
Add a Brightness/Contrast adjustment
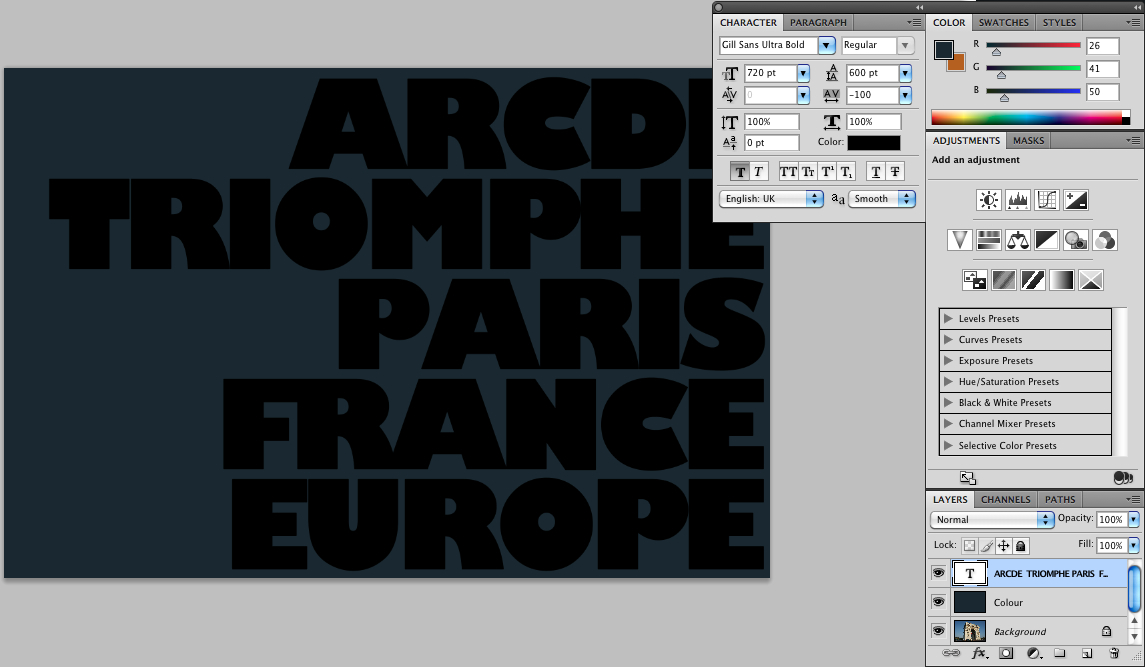(989, 199)
